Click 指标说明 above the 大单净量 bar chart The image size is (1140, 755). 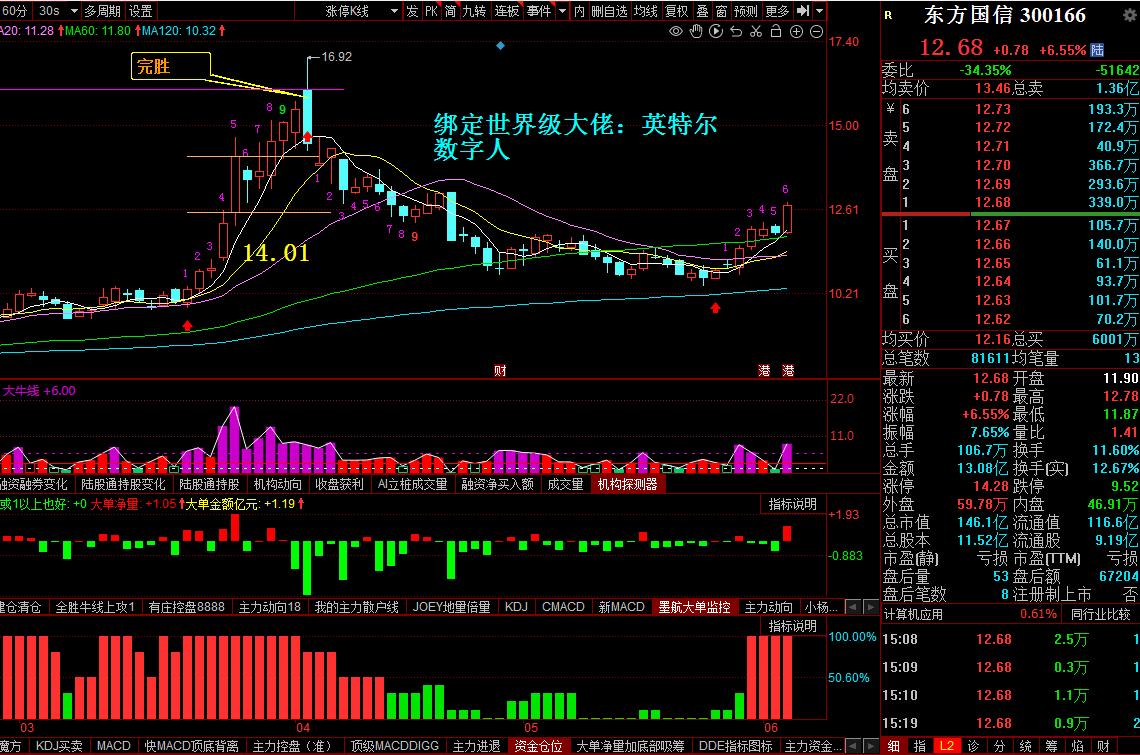click(792, 504)
